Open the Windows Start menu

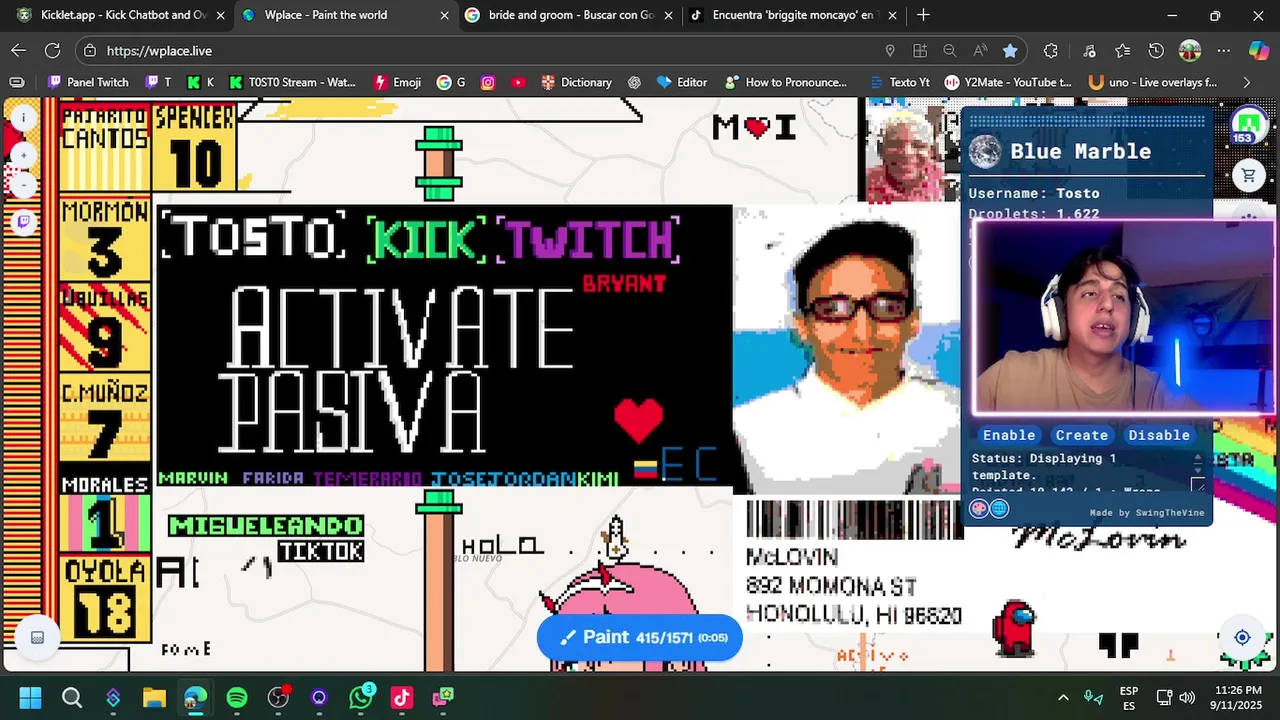(x=30, y=697)
